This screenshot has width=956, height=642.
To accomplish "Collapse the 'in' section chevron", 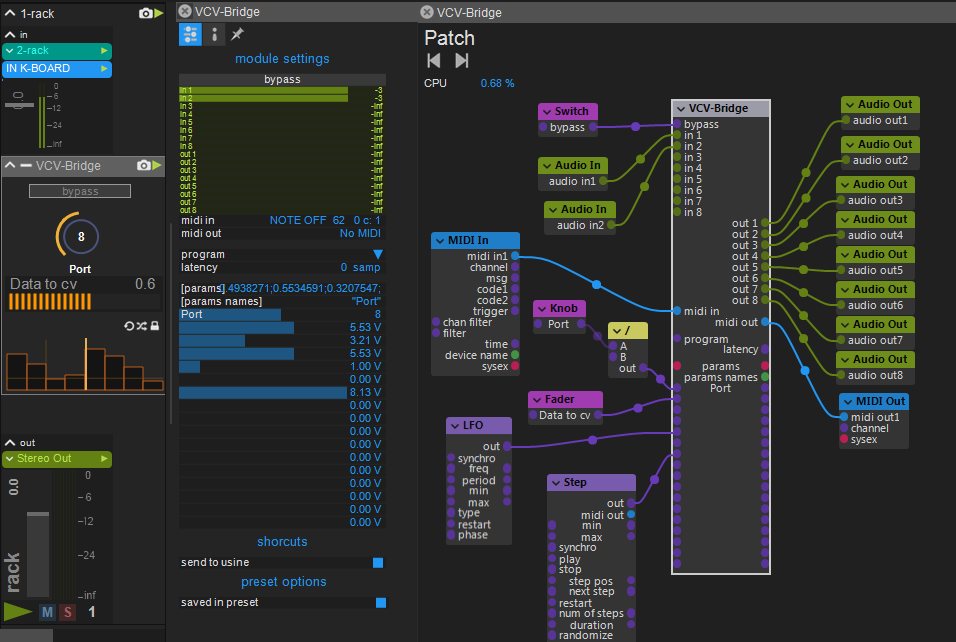I will [10, 35].
